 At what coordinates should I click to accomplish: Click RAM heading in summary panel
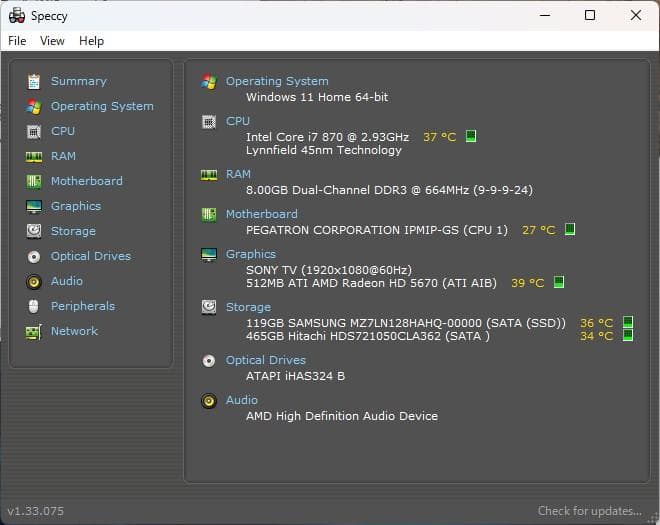[238, 174]
